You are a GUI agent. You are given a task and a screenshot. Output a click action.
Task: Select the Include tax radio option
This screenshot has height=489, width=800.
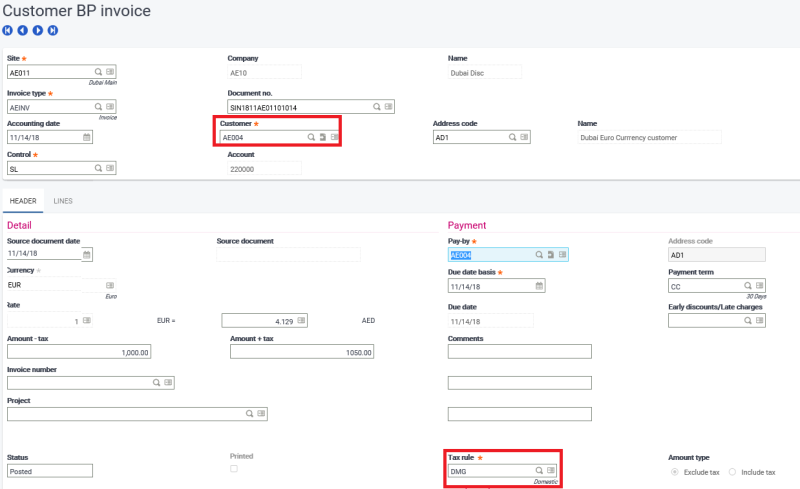click(x=733, y=471)
